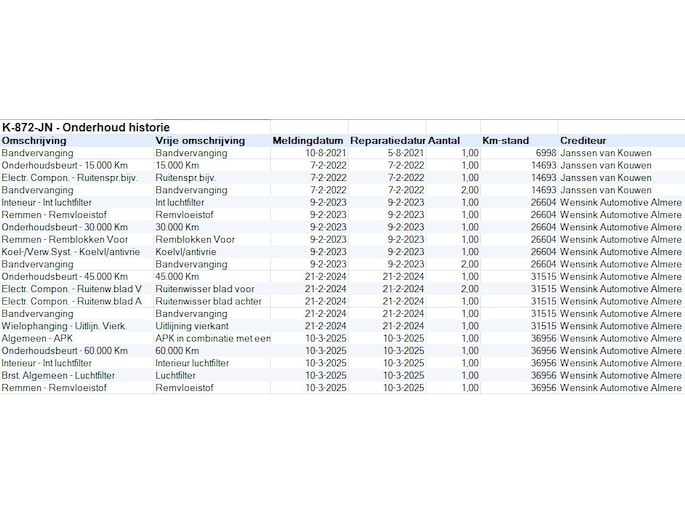This screenshot has height=514, width=685.
Task: Click the 'APK in combinatie met een' cell
Action: [212, 338]
